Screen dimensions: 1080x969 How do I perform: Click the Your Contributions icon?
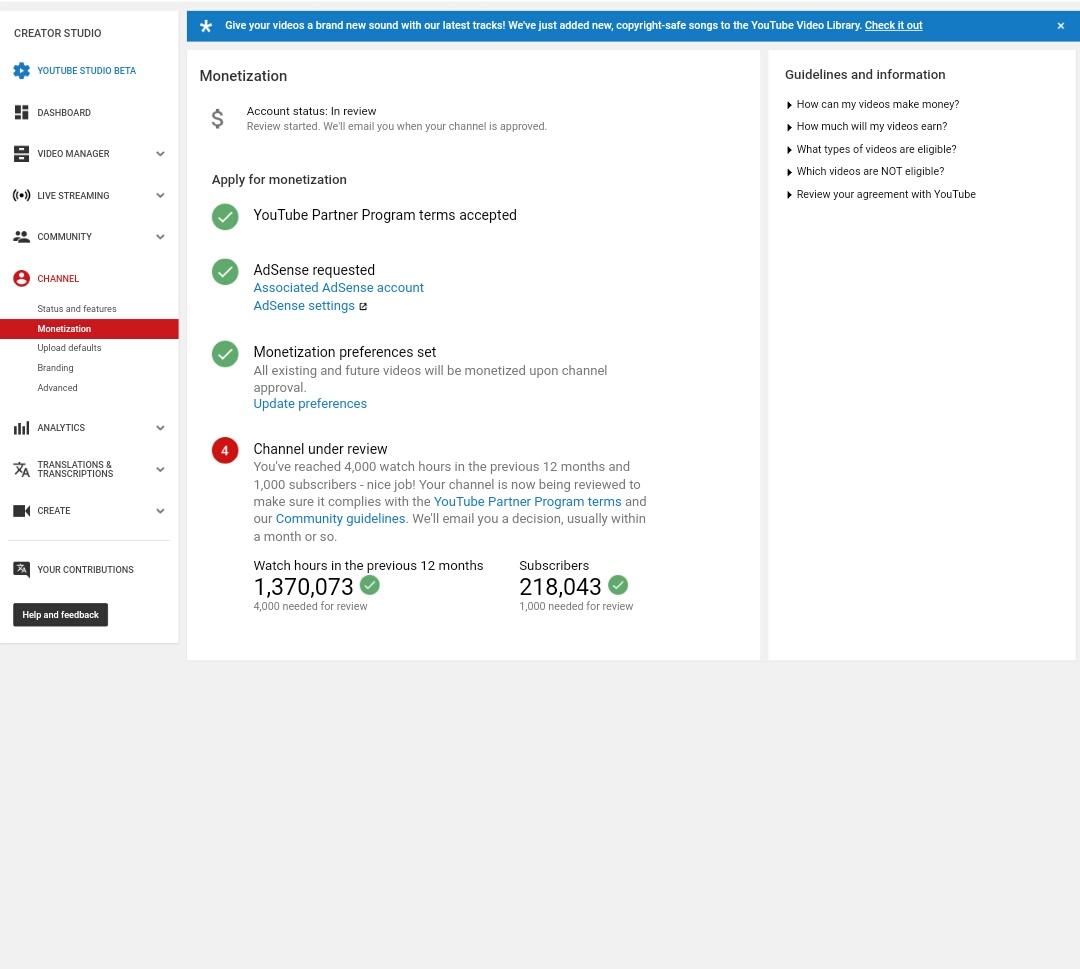[x=21, y=570]
